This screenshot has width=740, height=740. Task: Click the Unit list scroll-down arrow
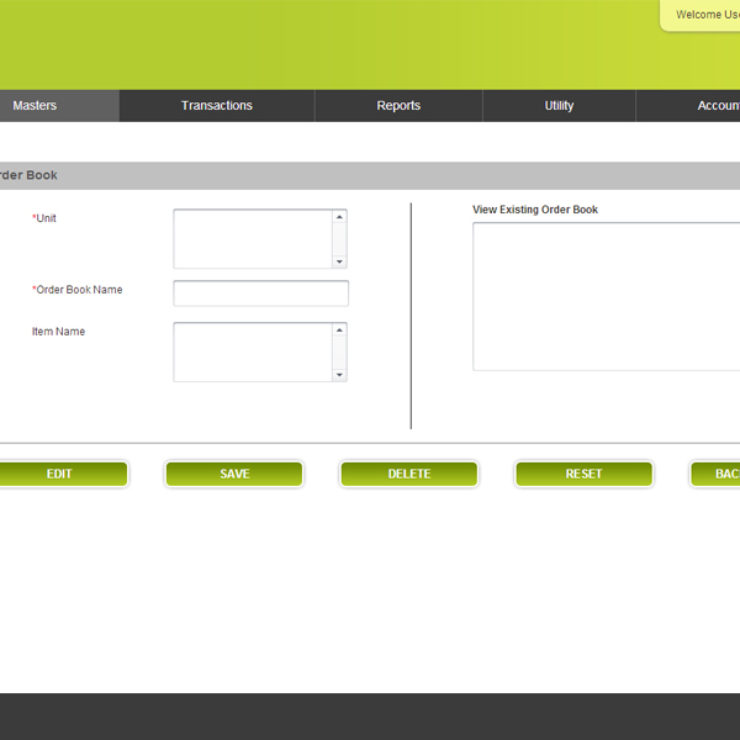(339, 261)
